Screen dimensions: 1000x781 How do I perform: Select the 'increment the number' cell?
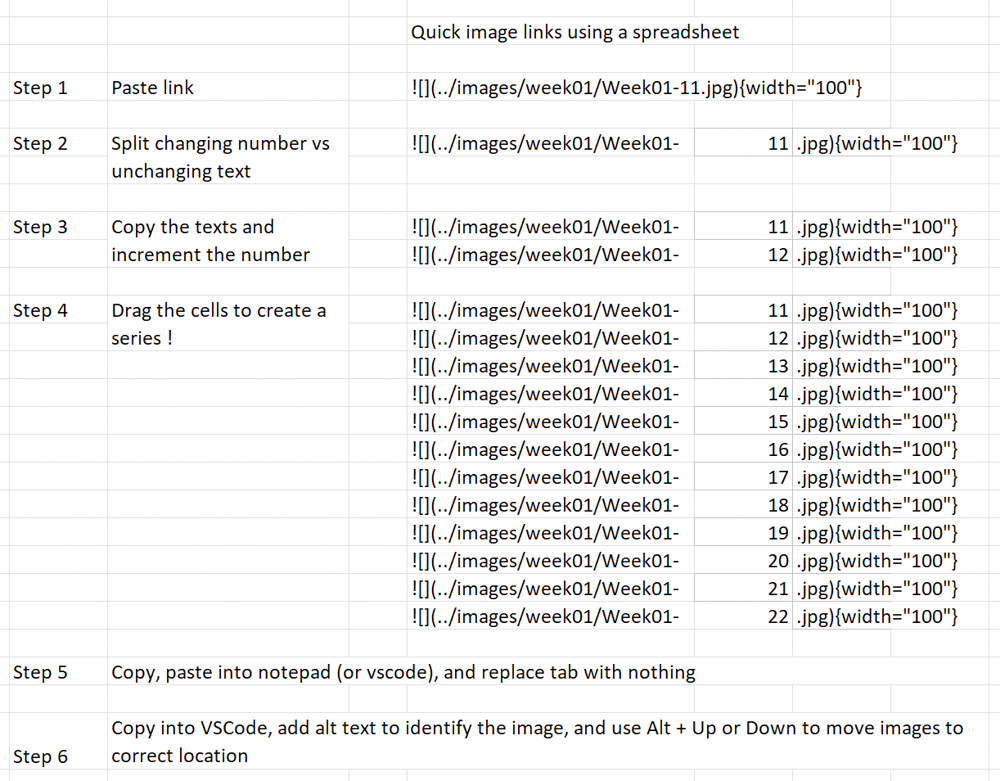[x=210, y=255]
